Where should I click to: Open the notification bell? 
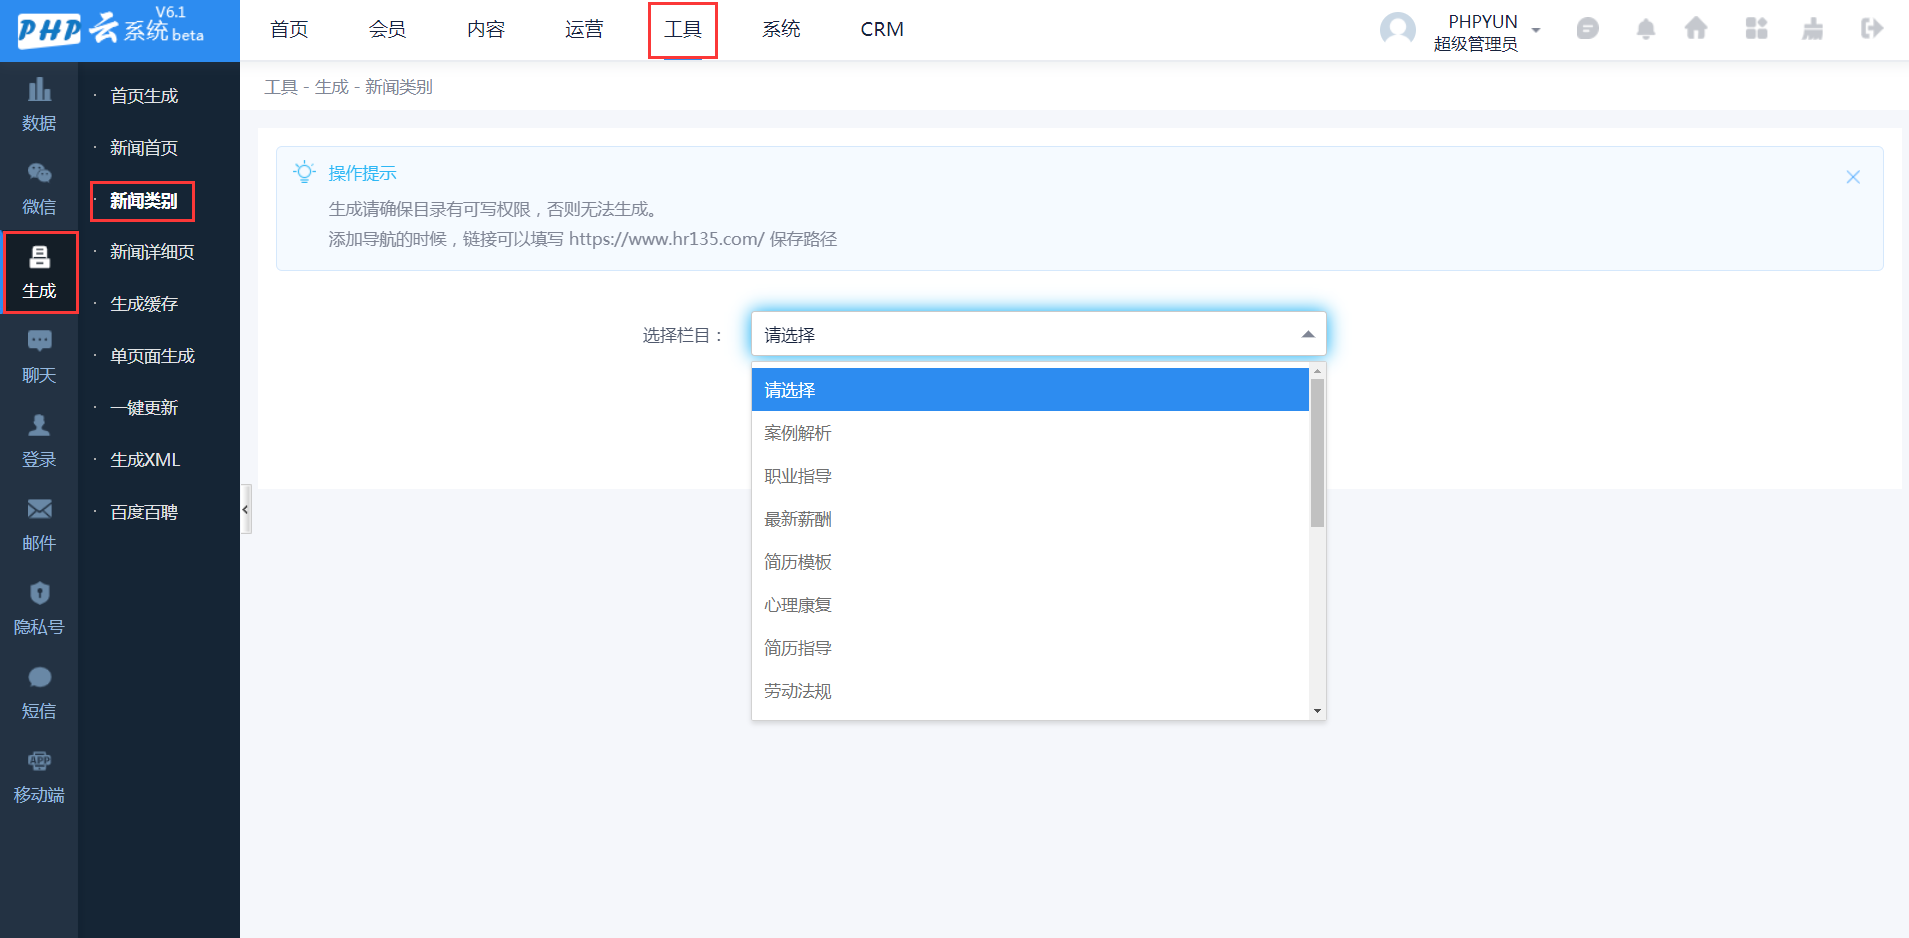pyautogui.click(x=1645, y=29)
